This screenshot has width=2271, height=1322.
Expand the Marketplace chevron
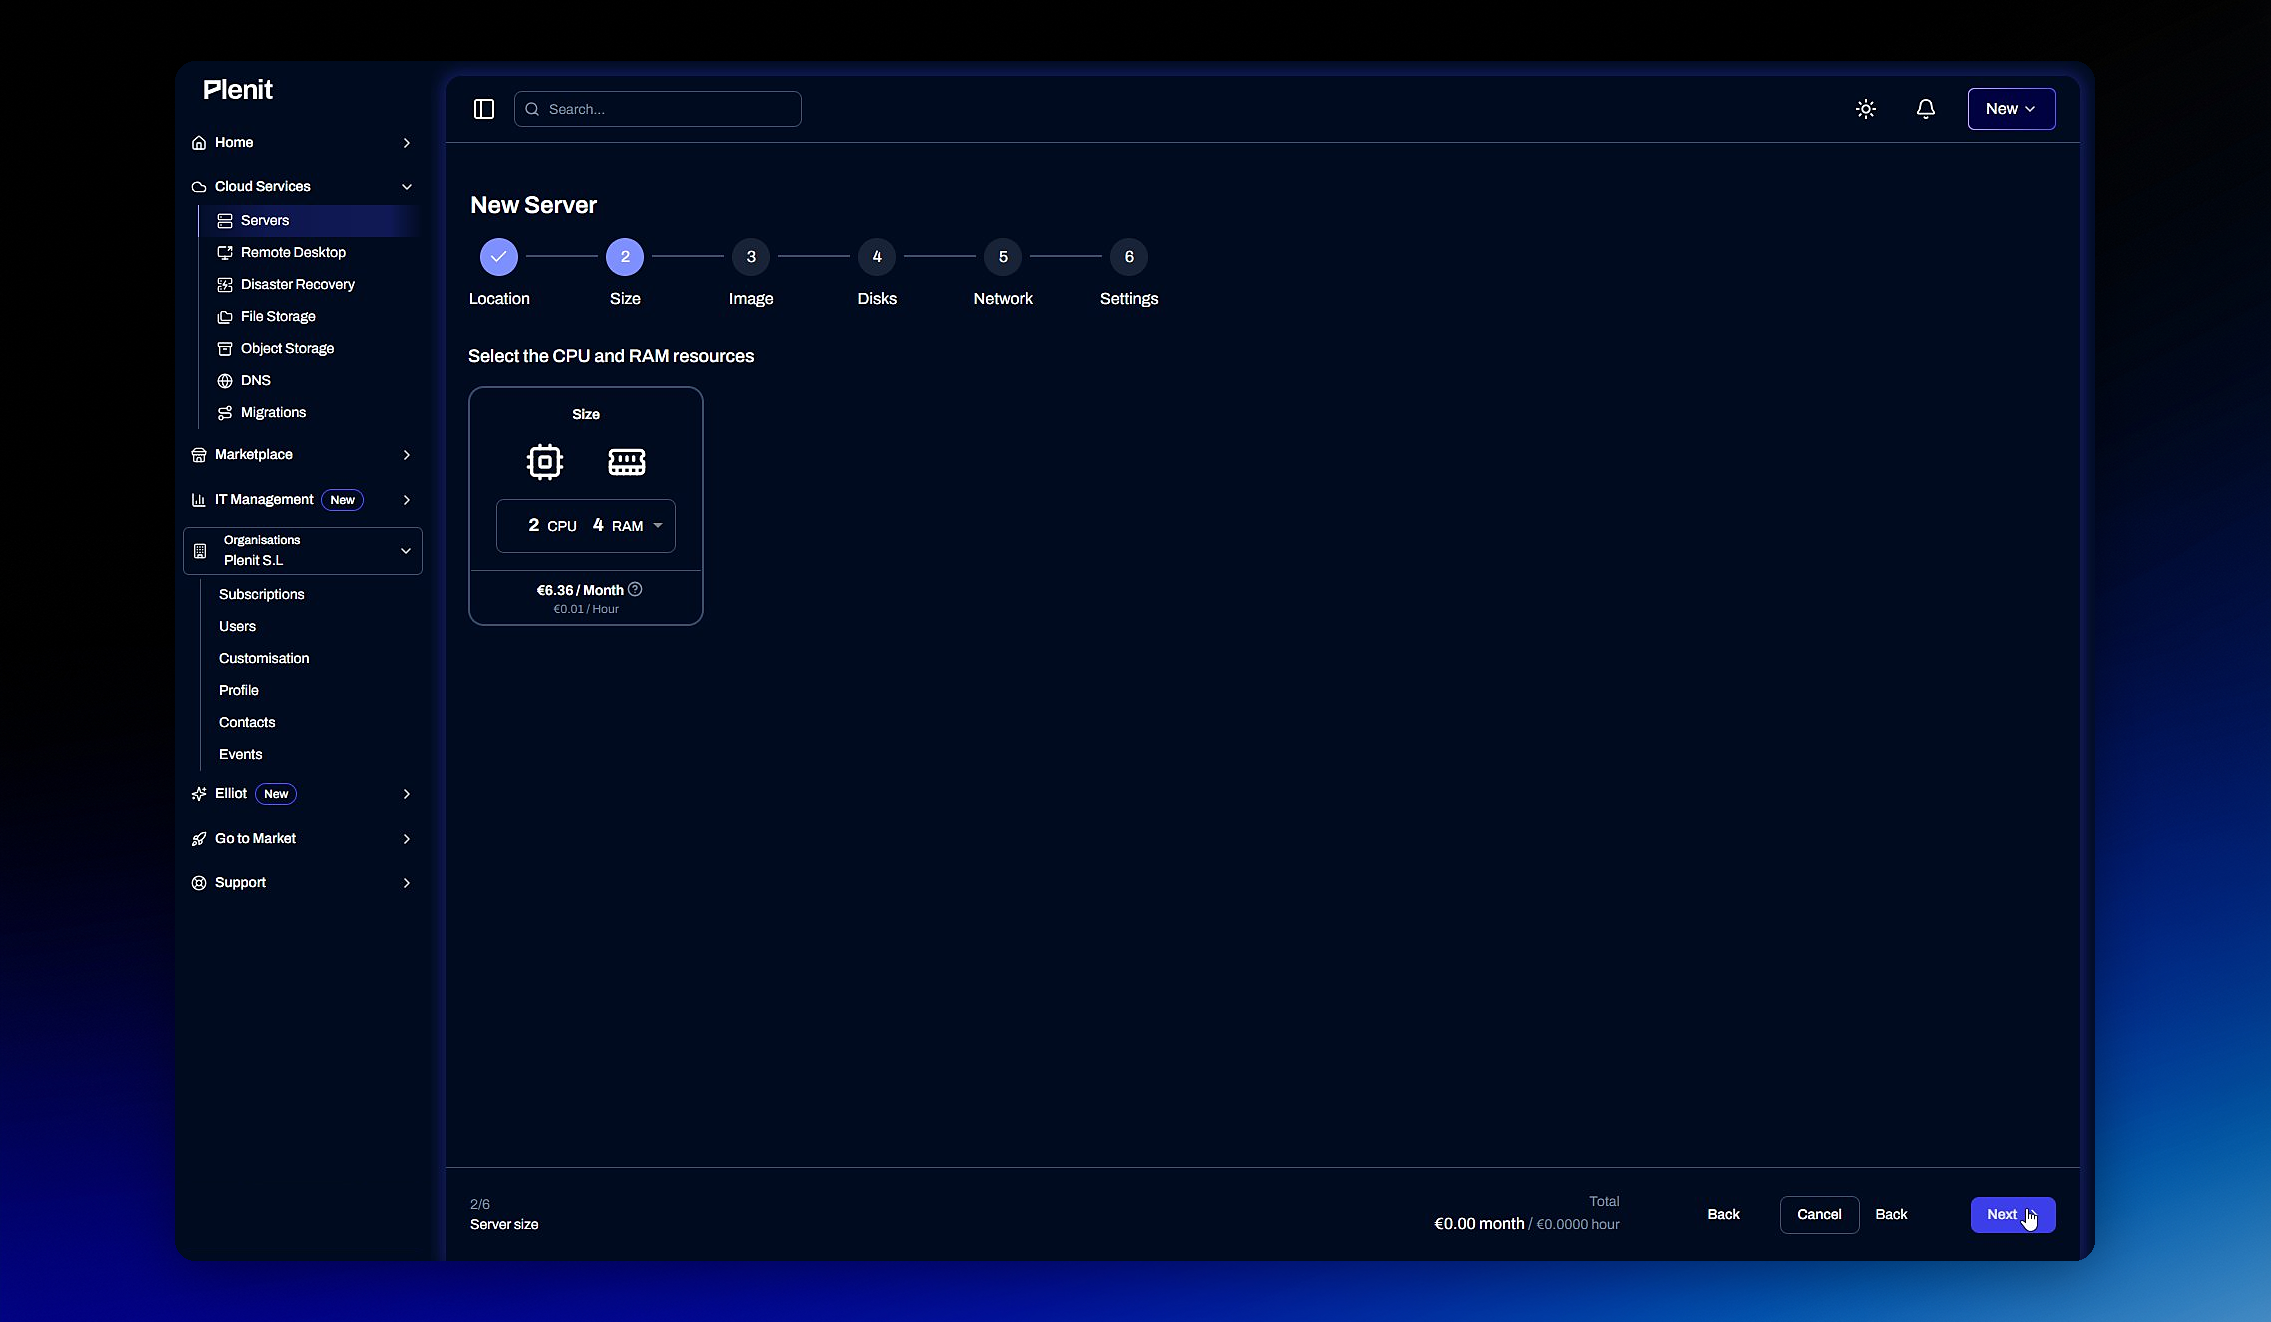pyautogui.click(x=407, y=455)
